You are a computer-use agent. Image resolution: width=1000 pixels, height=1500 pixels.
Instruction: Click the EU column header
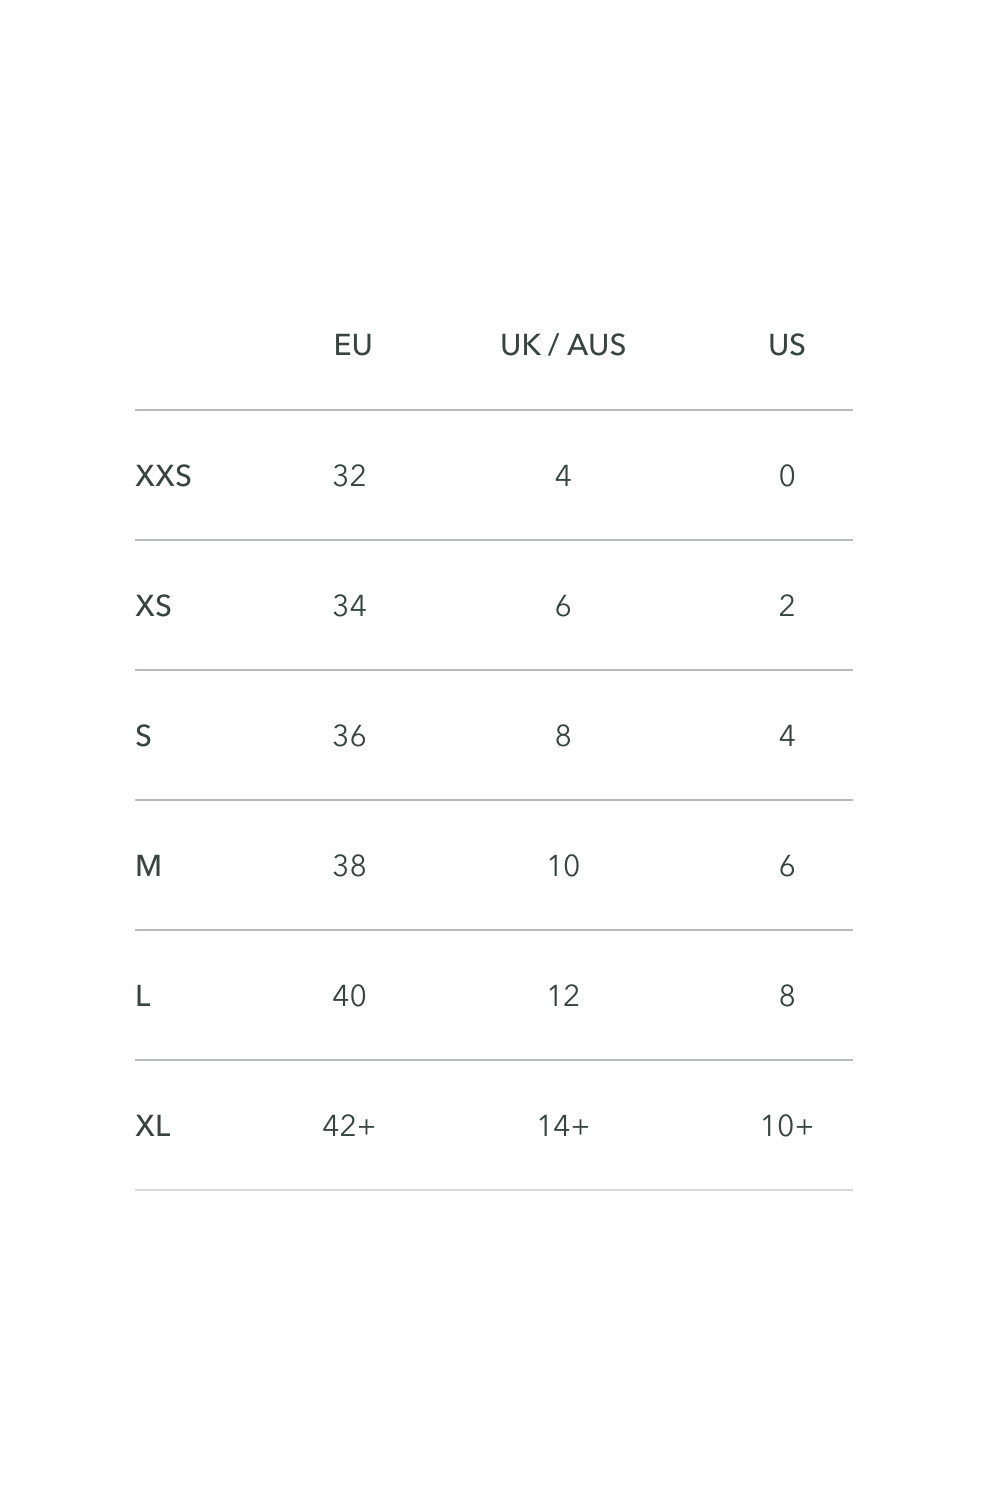[x=353, y=345]
